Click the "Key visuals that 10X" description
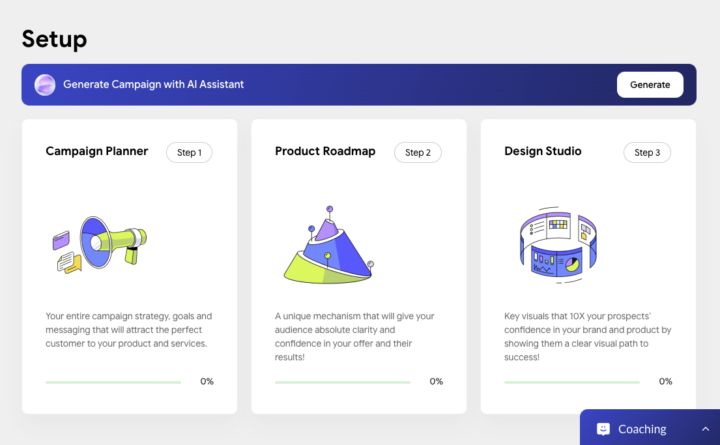The width and height of the screenshot is (720, 445). coord(588,337)
